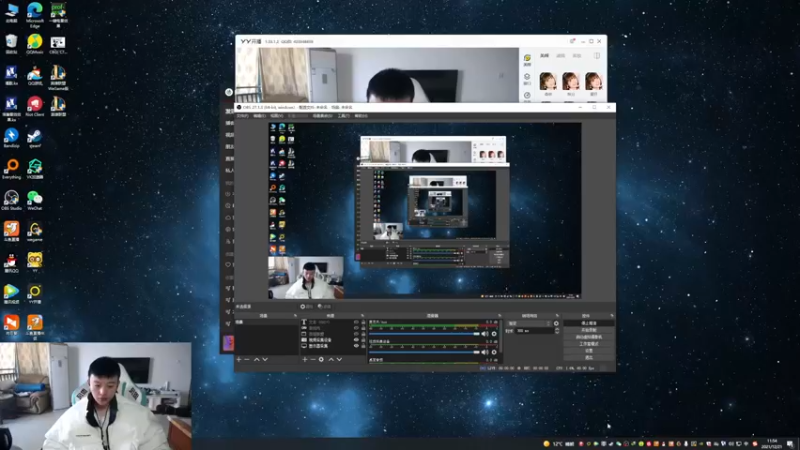Viewport: 800px width, 450px height.
Task: Pop out the Sources dock panel
Action: click(362, 316)
